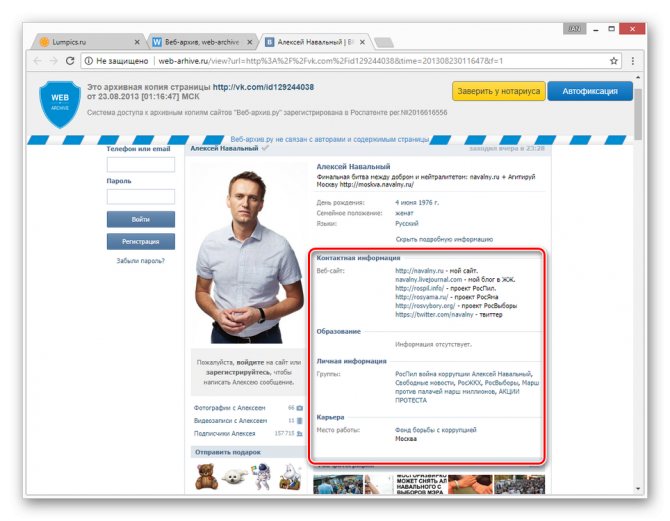
Task: Reload the page with refresh icon
Action: pyautogui.click(x=70, y=61)
